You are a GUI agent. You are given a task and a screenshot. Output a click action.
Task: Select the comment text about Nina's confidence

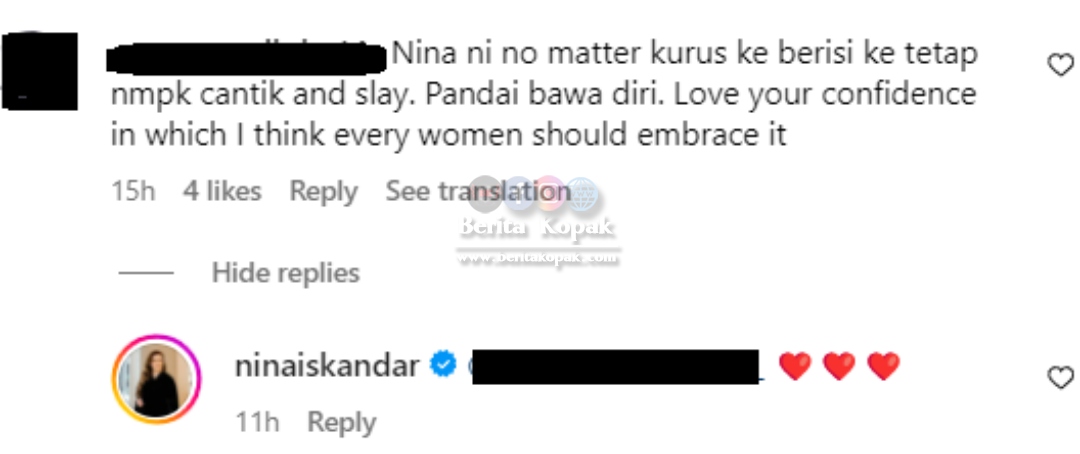(544, 94)
